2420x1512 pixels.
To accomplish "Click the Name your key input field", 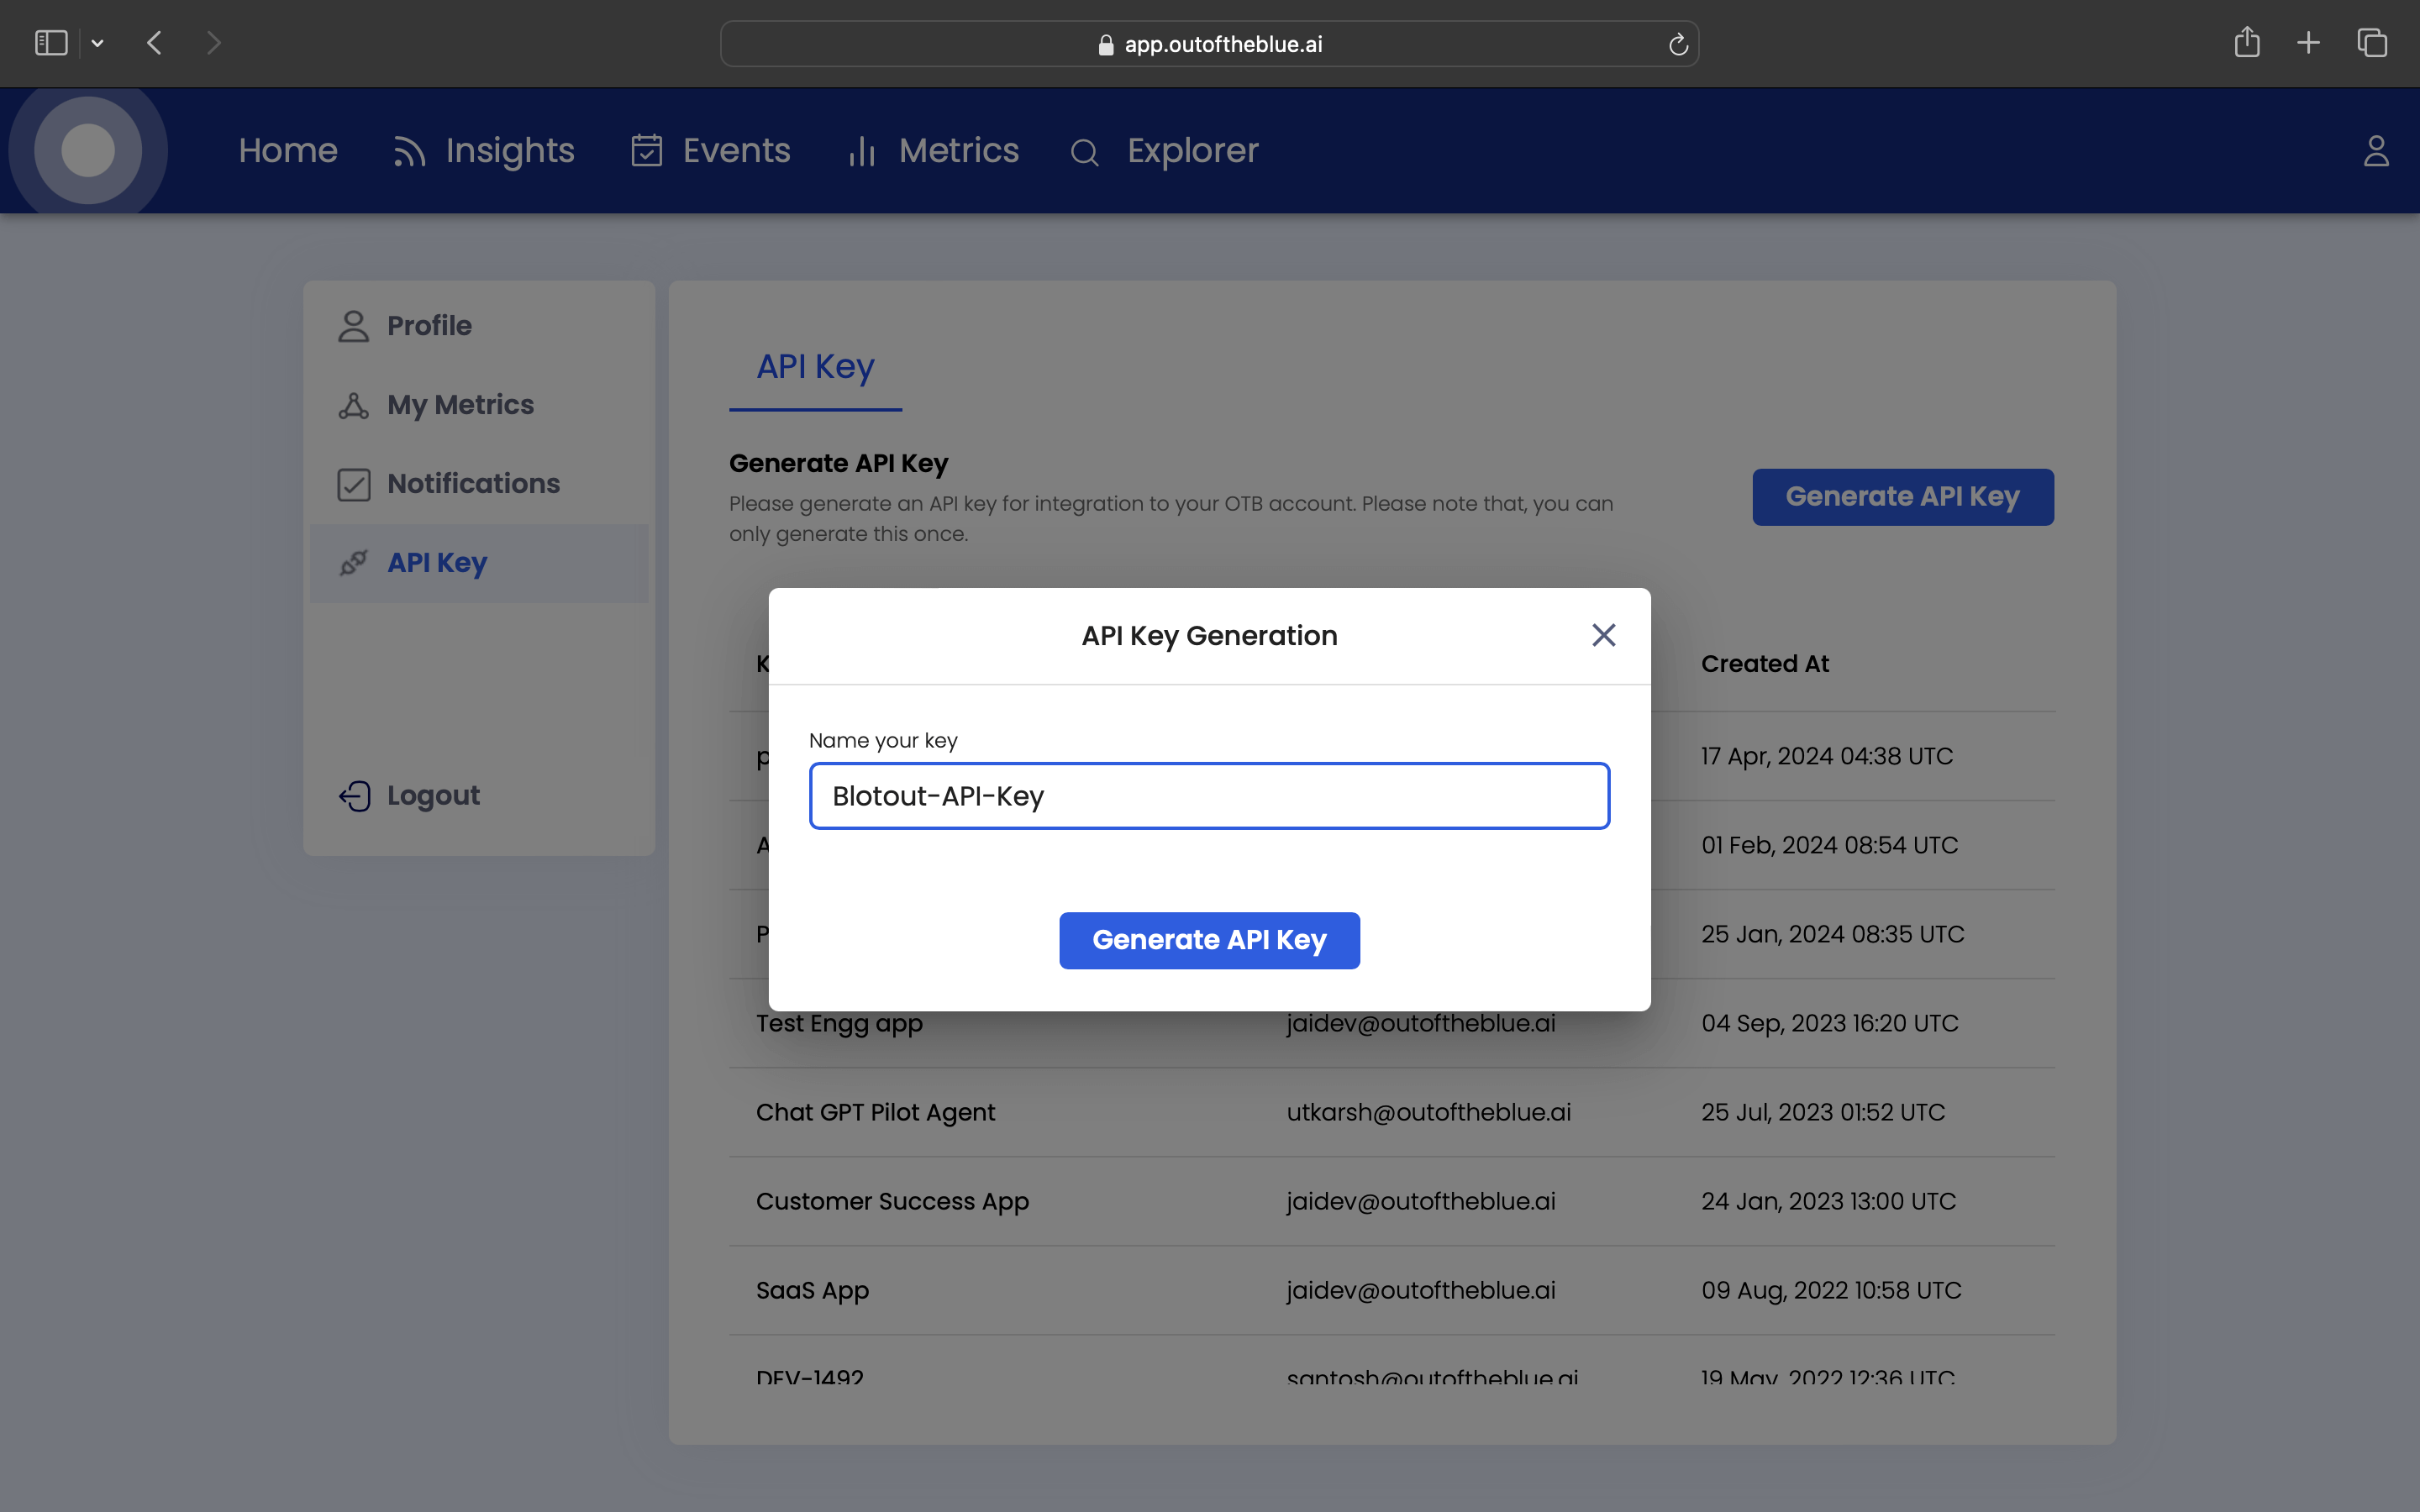I will (1209, 796).
